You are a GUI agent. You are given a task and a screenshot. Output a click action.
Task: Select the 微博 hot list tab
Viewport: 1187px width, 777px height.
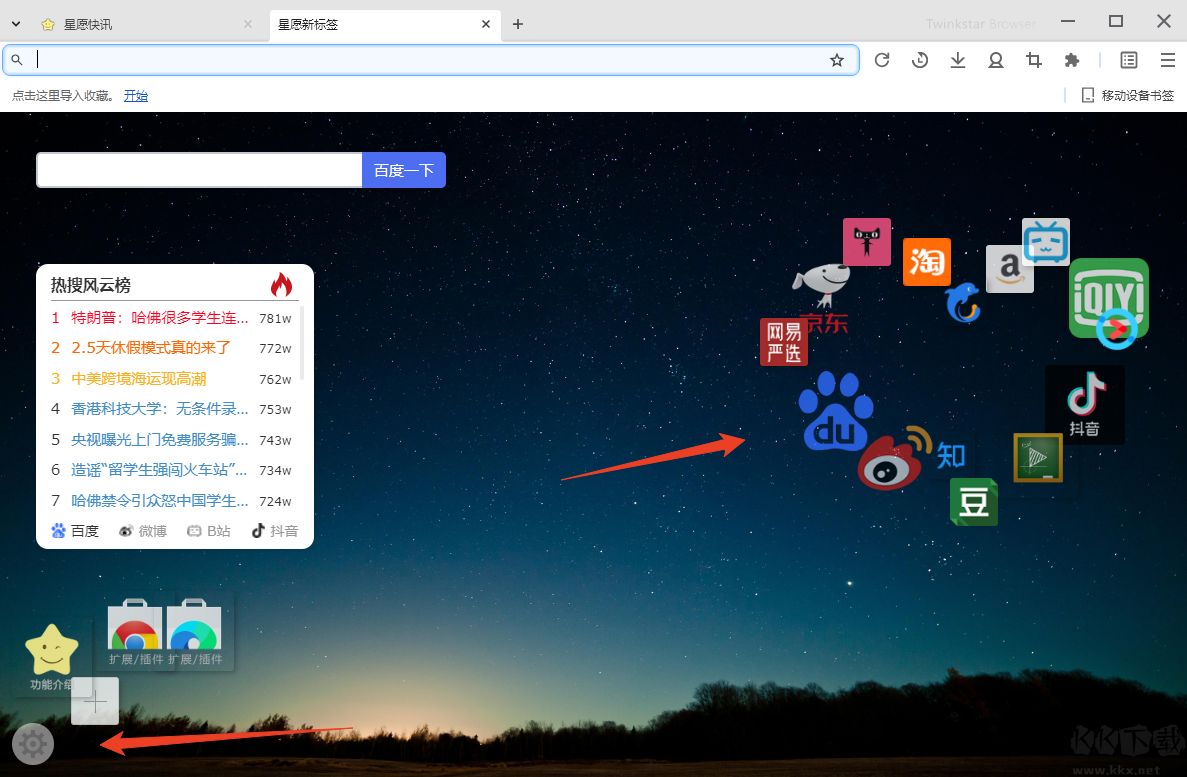pyautogui.click(x=143, y=531)
